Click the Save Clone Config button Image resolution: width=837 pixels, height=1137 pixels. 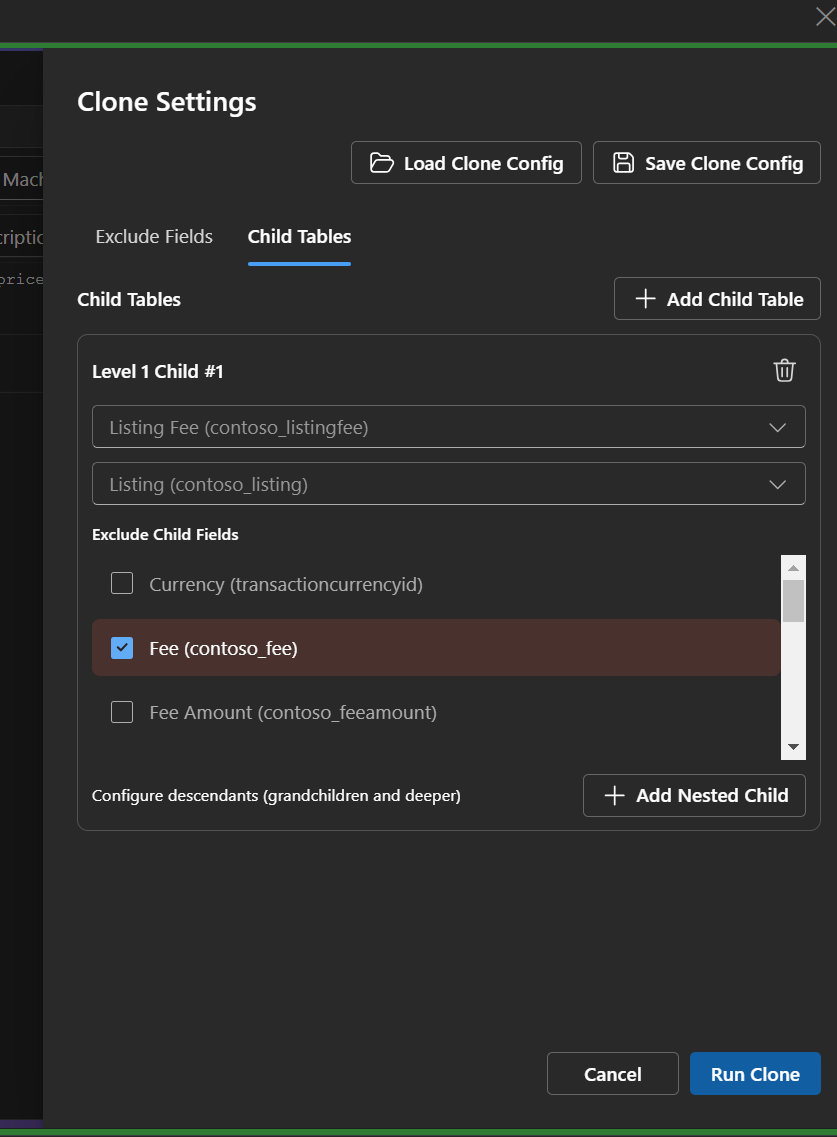[x=707, y=162]
